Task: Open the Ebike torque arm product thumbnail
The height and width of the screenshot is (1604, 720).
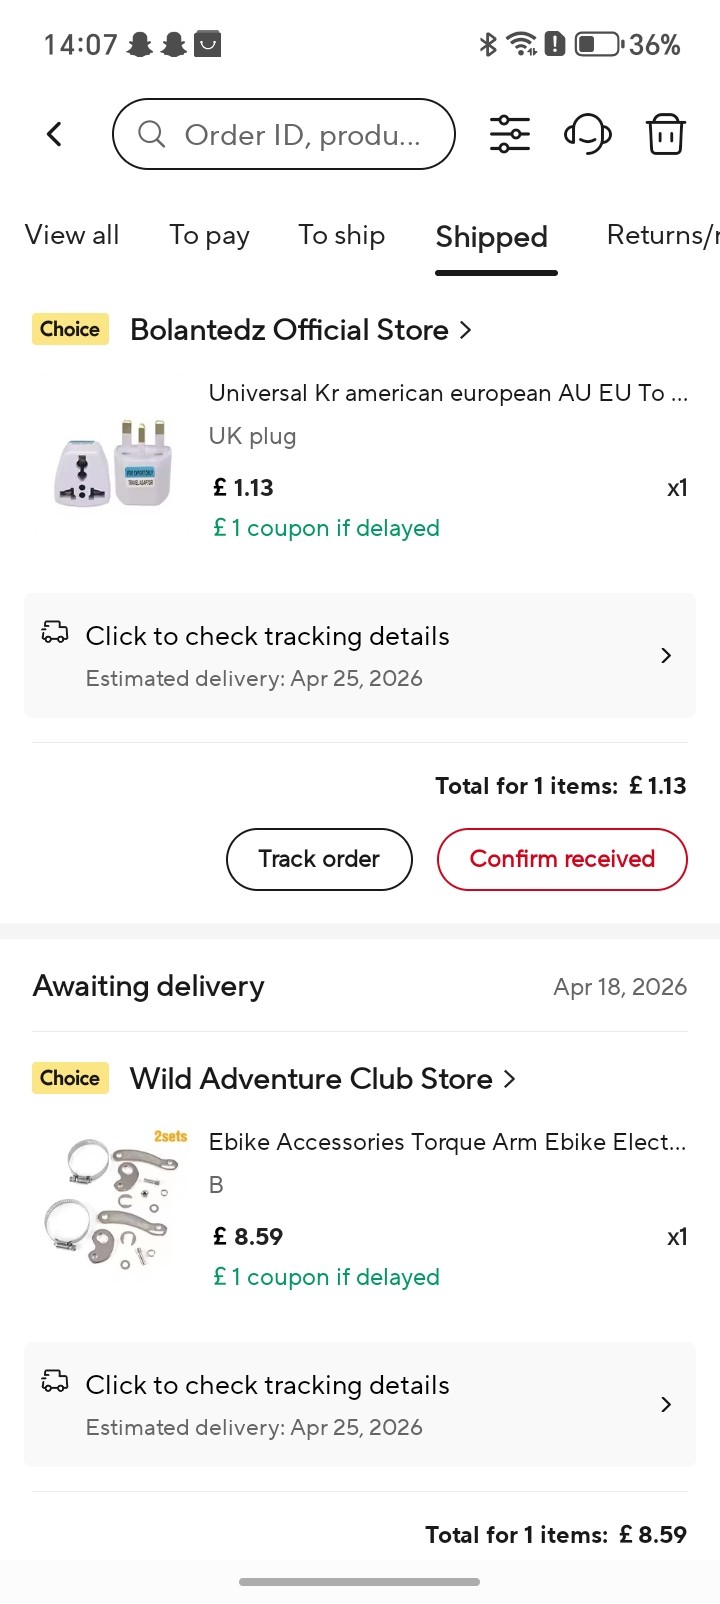Action: point(113,1200)
